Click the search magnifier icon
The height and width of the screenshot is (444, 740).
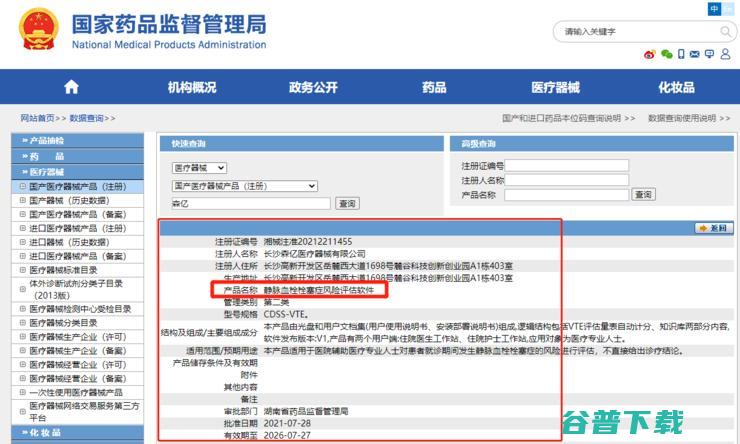click(x=725, y=32)
